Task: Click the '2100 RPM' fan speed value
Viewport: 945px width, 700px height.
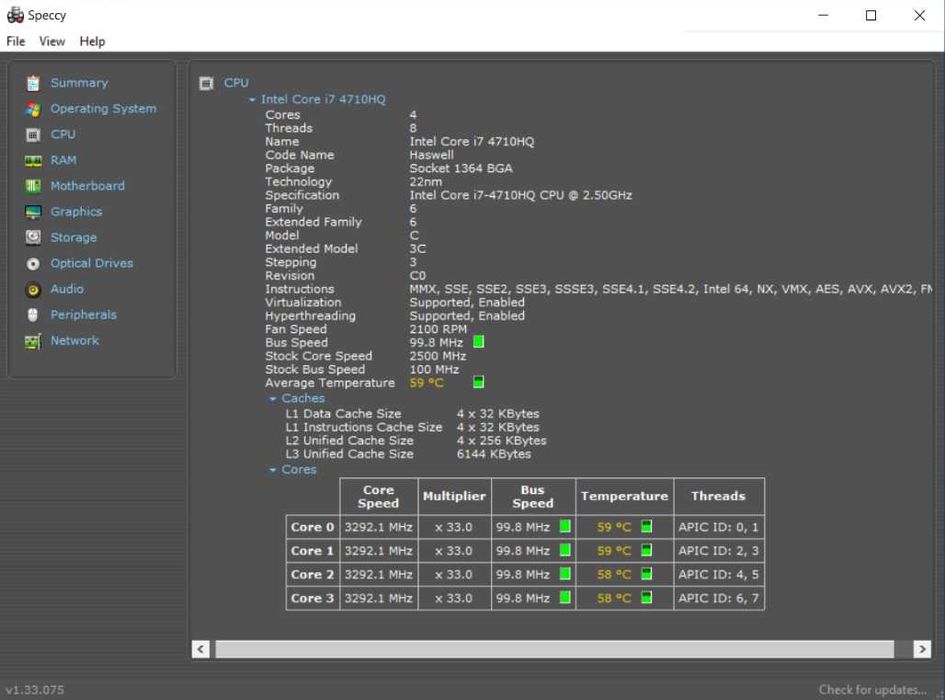Action: (438, 329)
